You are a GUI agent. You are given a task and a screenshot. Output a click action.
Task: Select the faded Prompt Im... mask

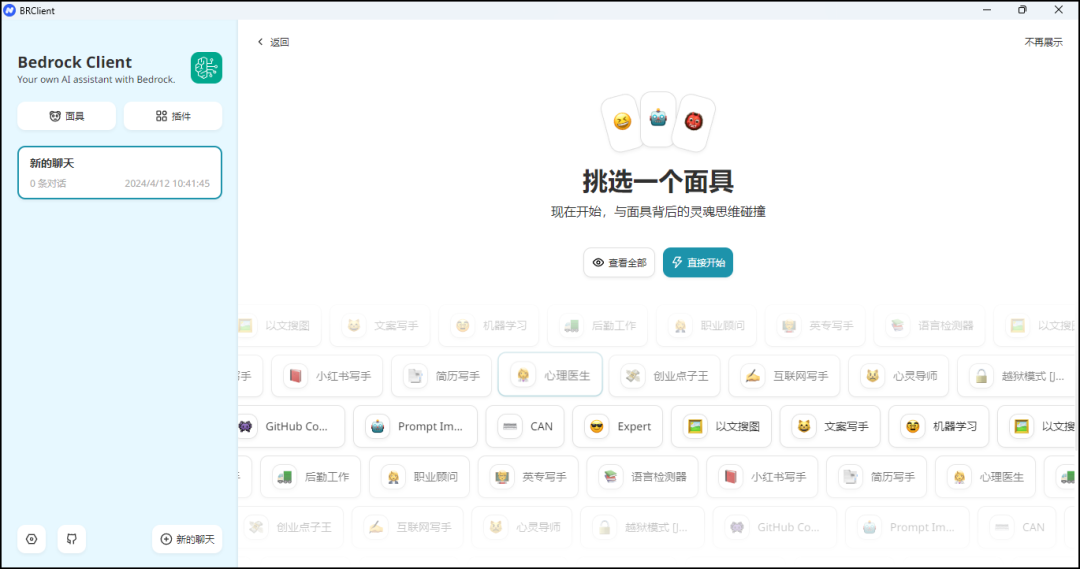coord(907,527)
